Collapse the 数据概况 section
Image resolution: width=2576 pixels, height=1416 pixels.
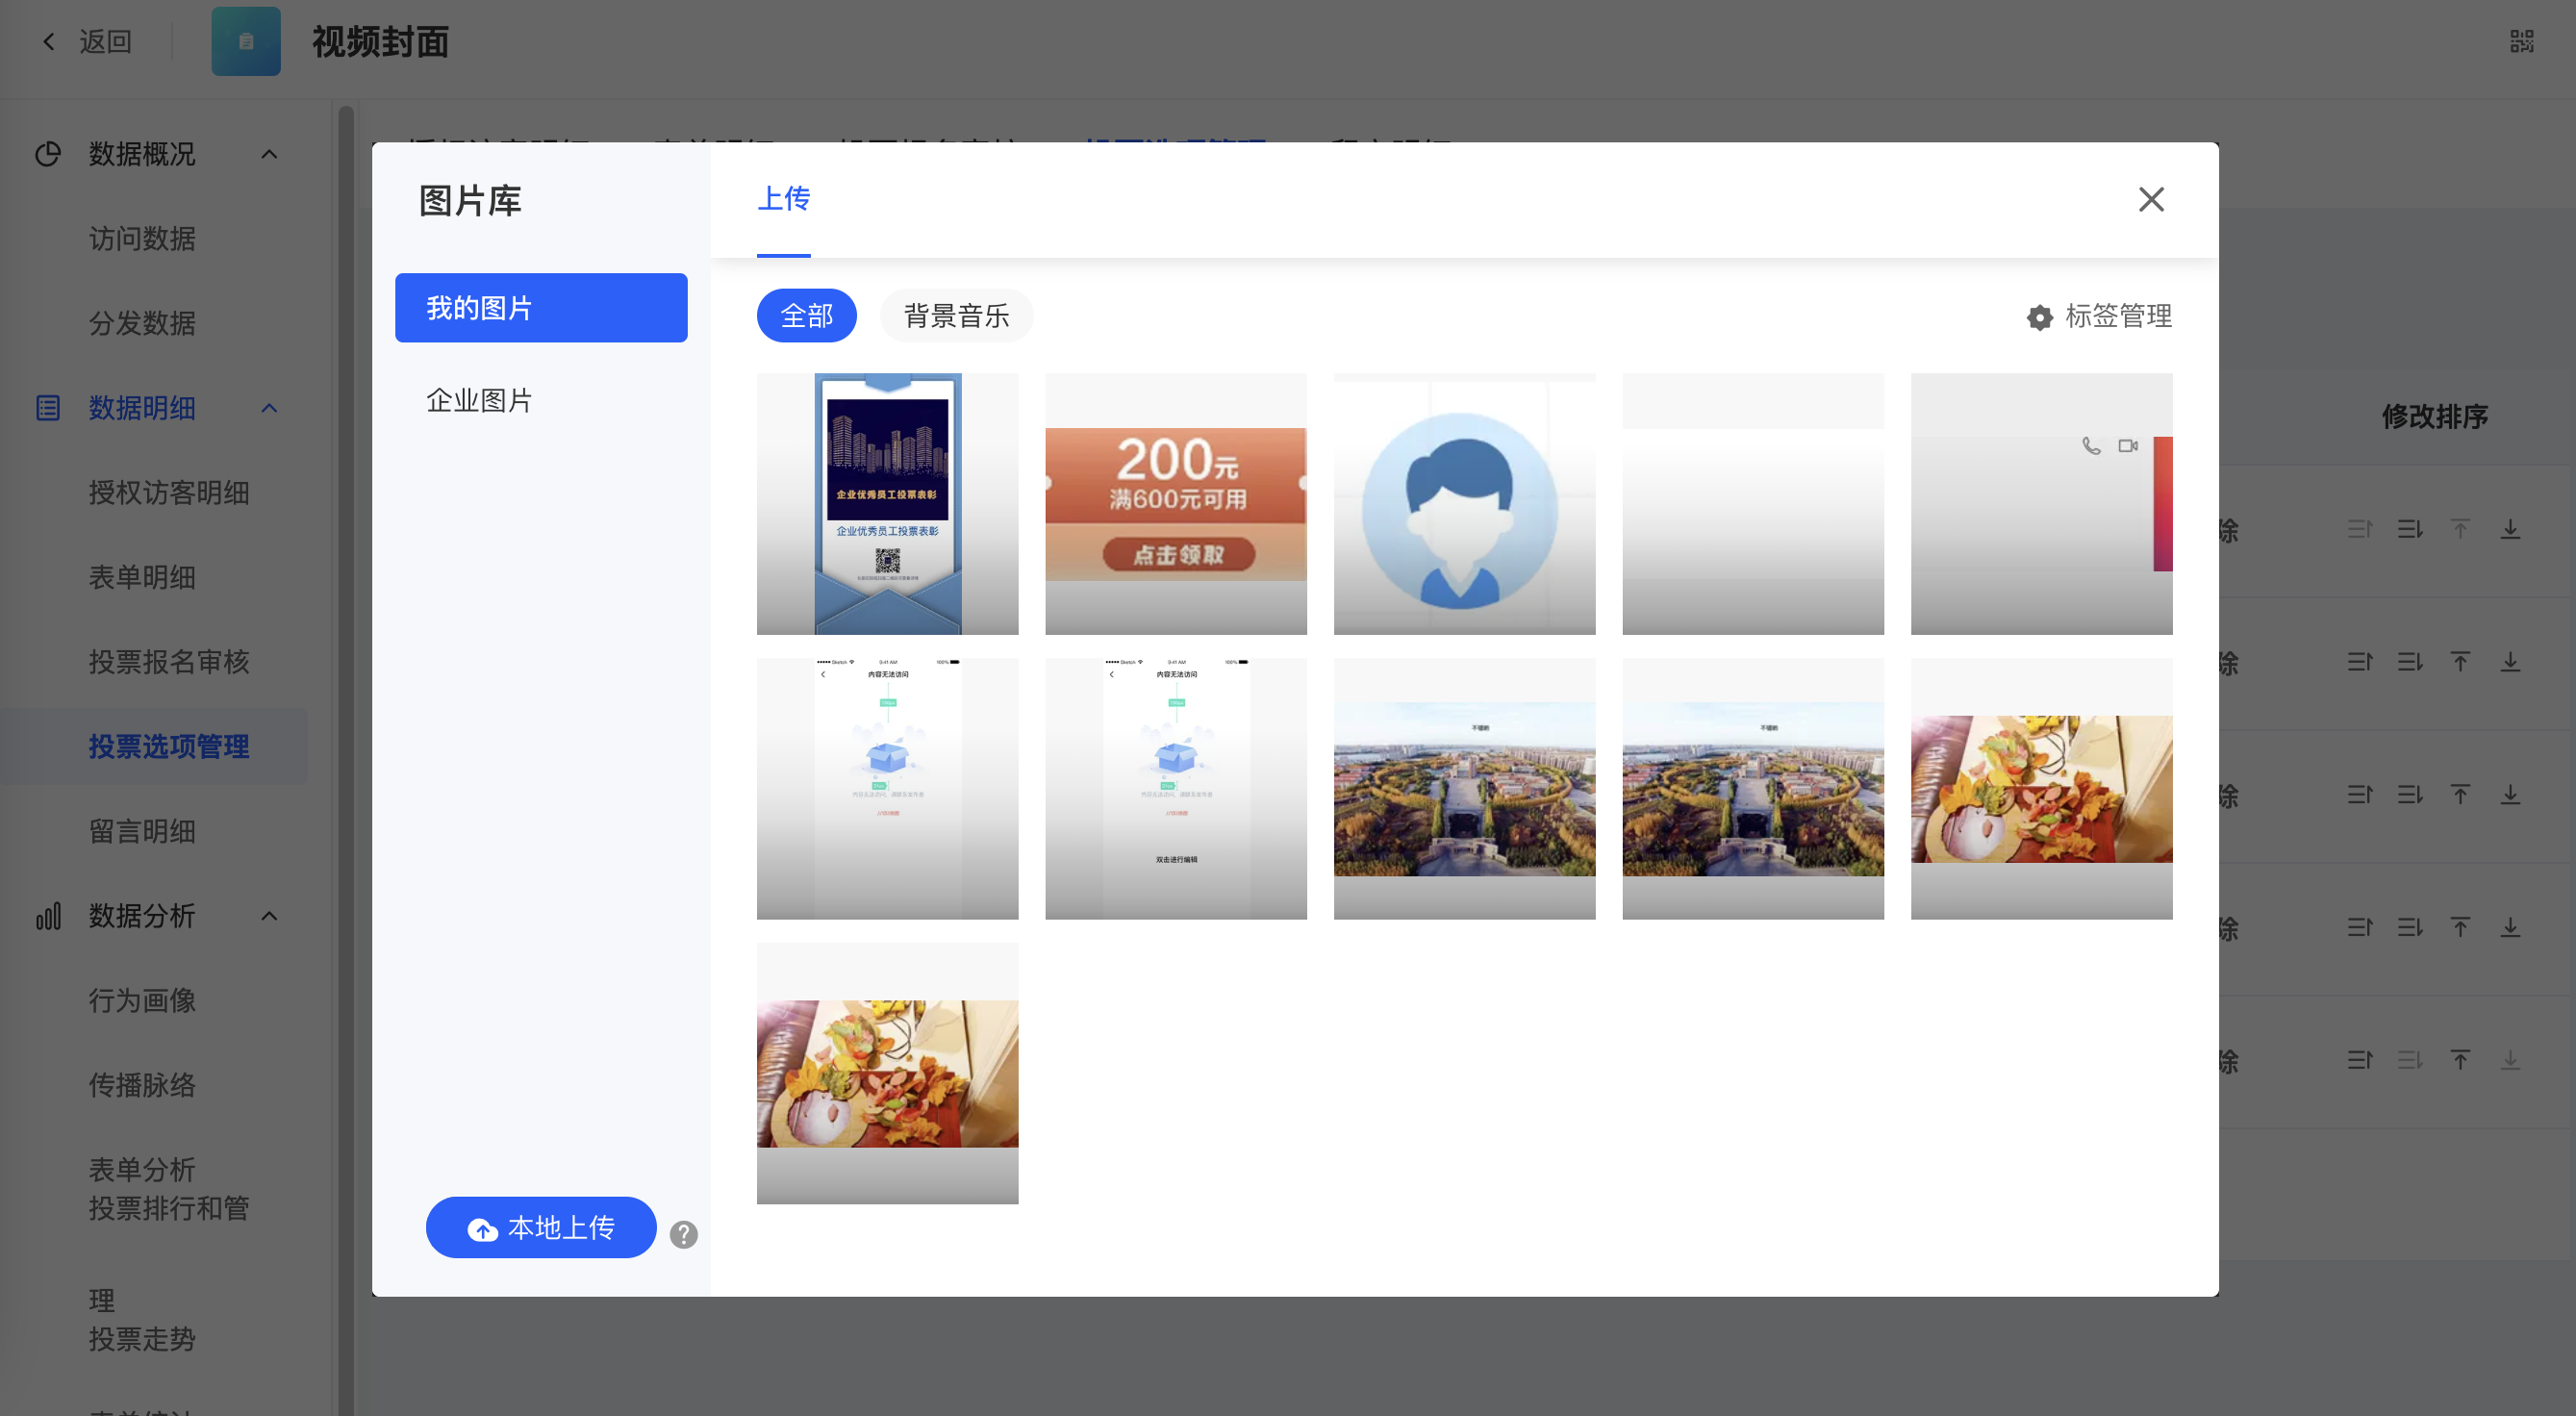click(x=269, y=154)
